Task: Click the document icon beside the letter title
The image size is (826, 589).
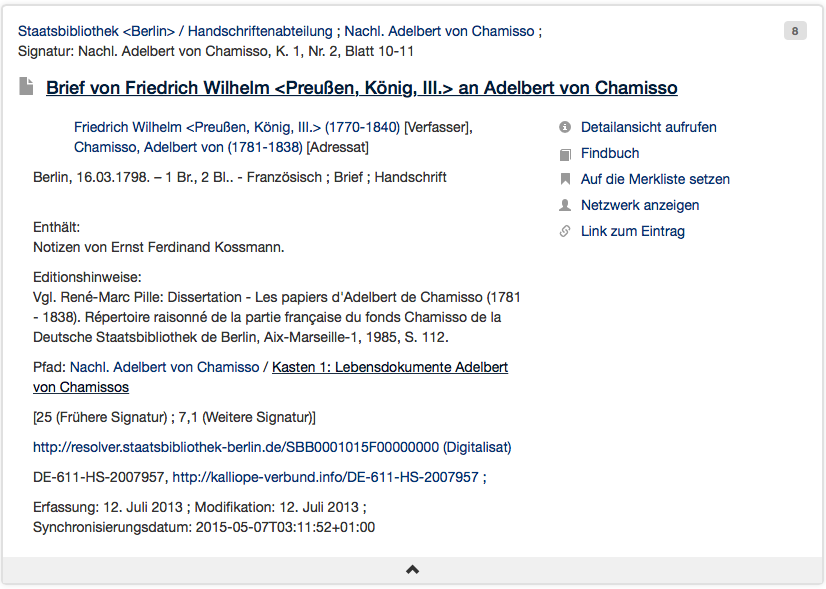Action: [x=26, y=87]
